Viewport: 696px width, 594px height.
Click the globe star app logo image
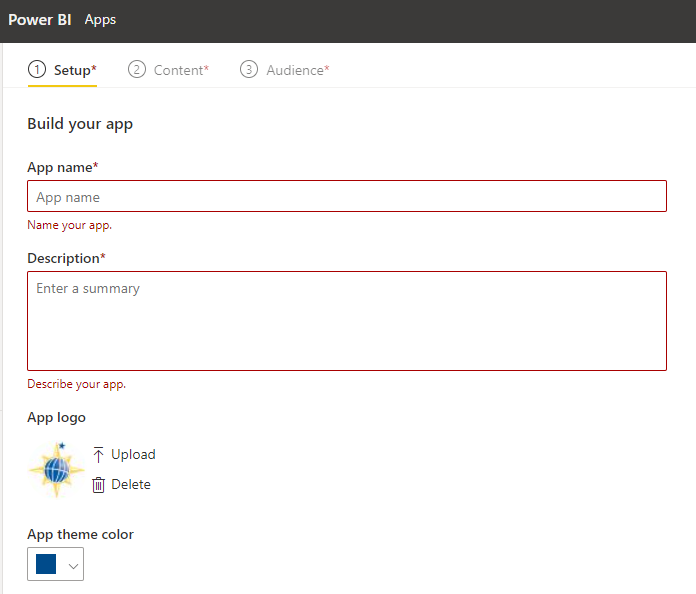click(x=56, y=470)
